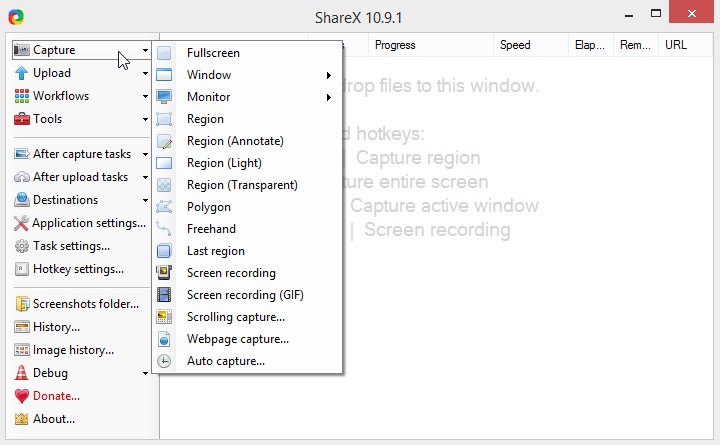This screenshot has height=445, width=720.
Task: Click the Destinations globe icon
Action: (x=22, y=200)
